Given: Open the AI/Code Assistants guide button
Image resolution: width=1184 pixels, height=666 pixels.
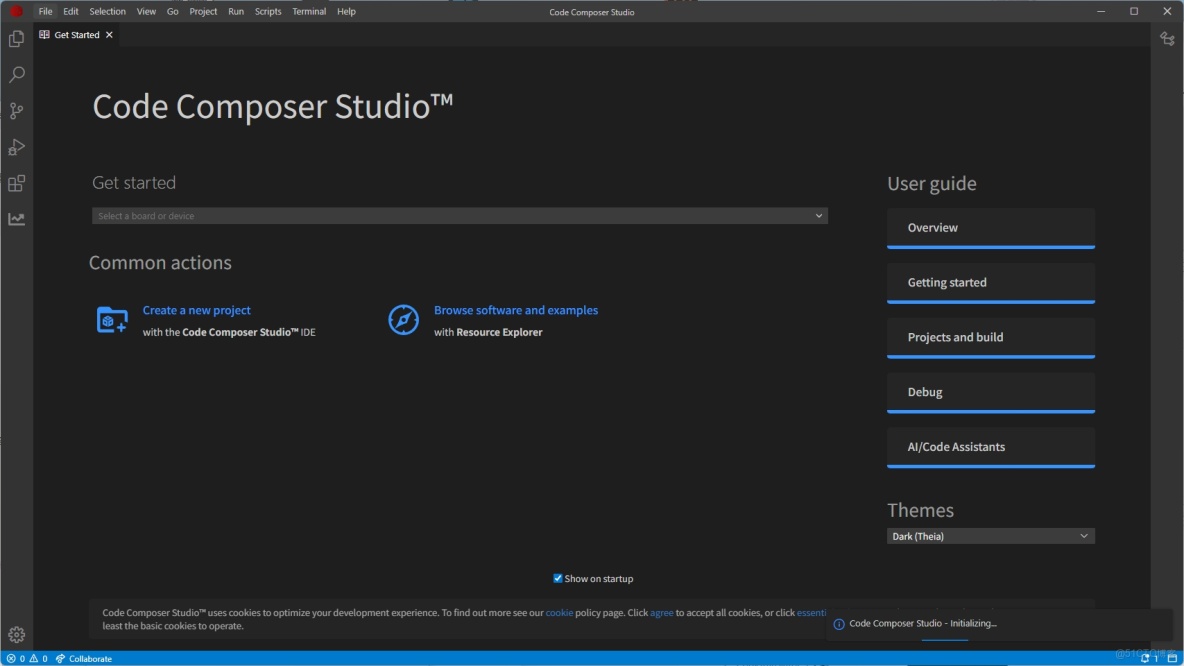Looking at the screenshot, I should [x=990, y=447].
